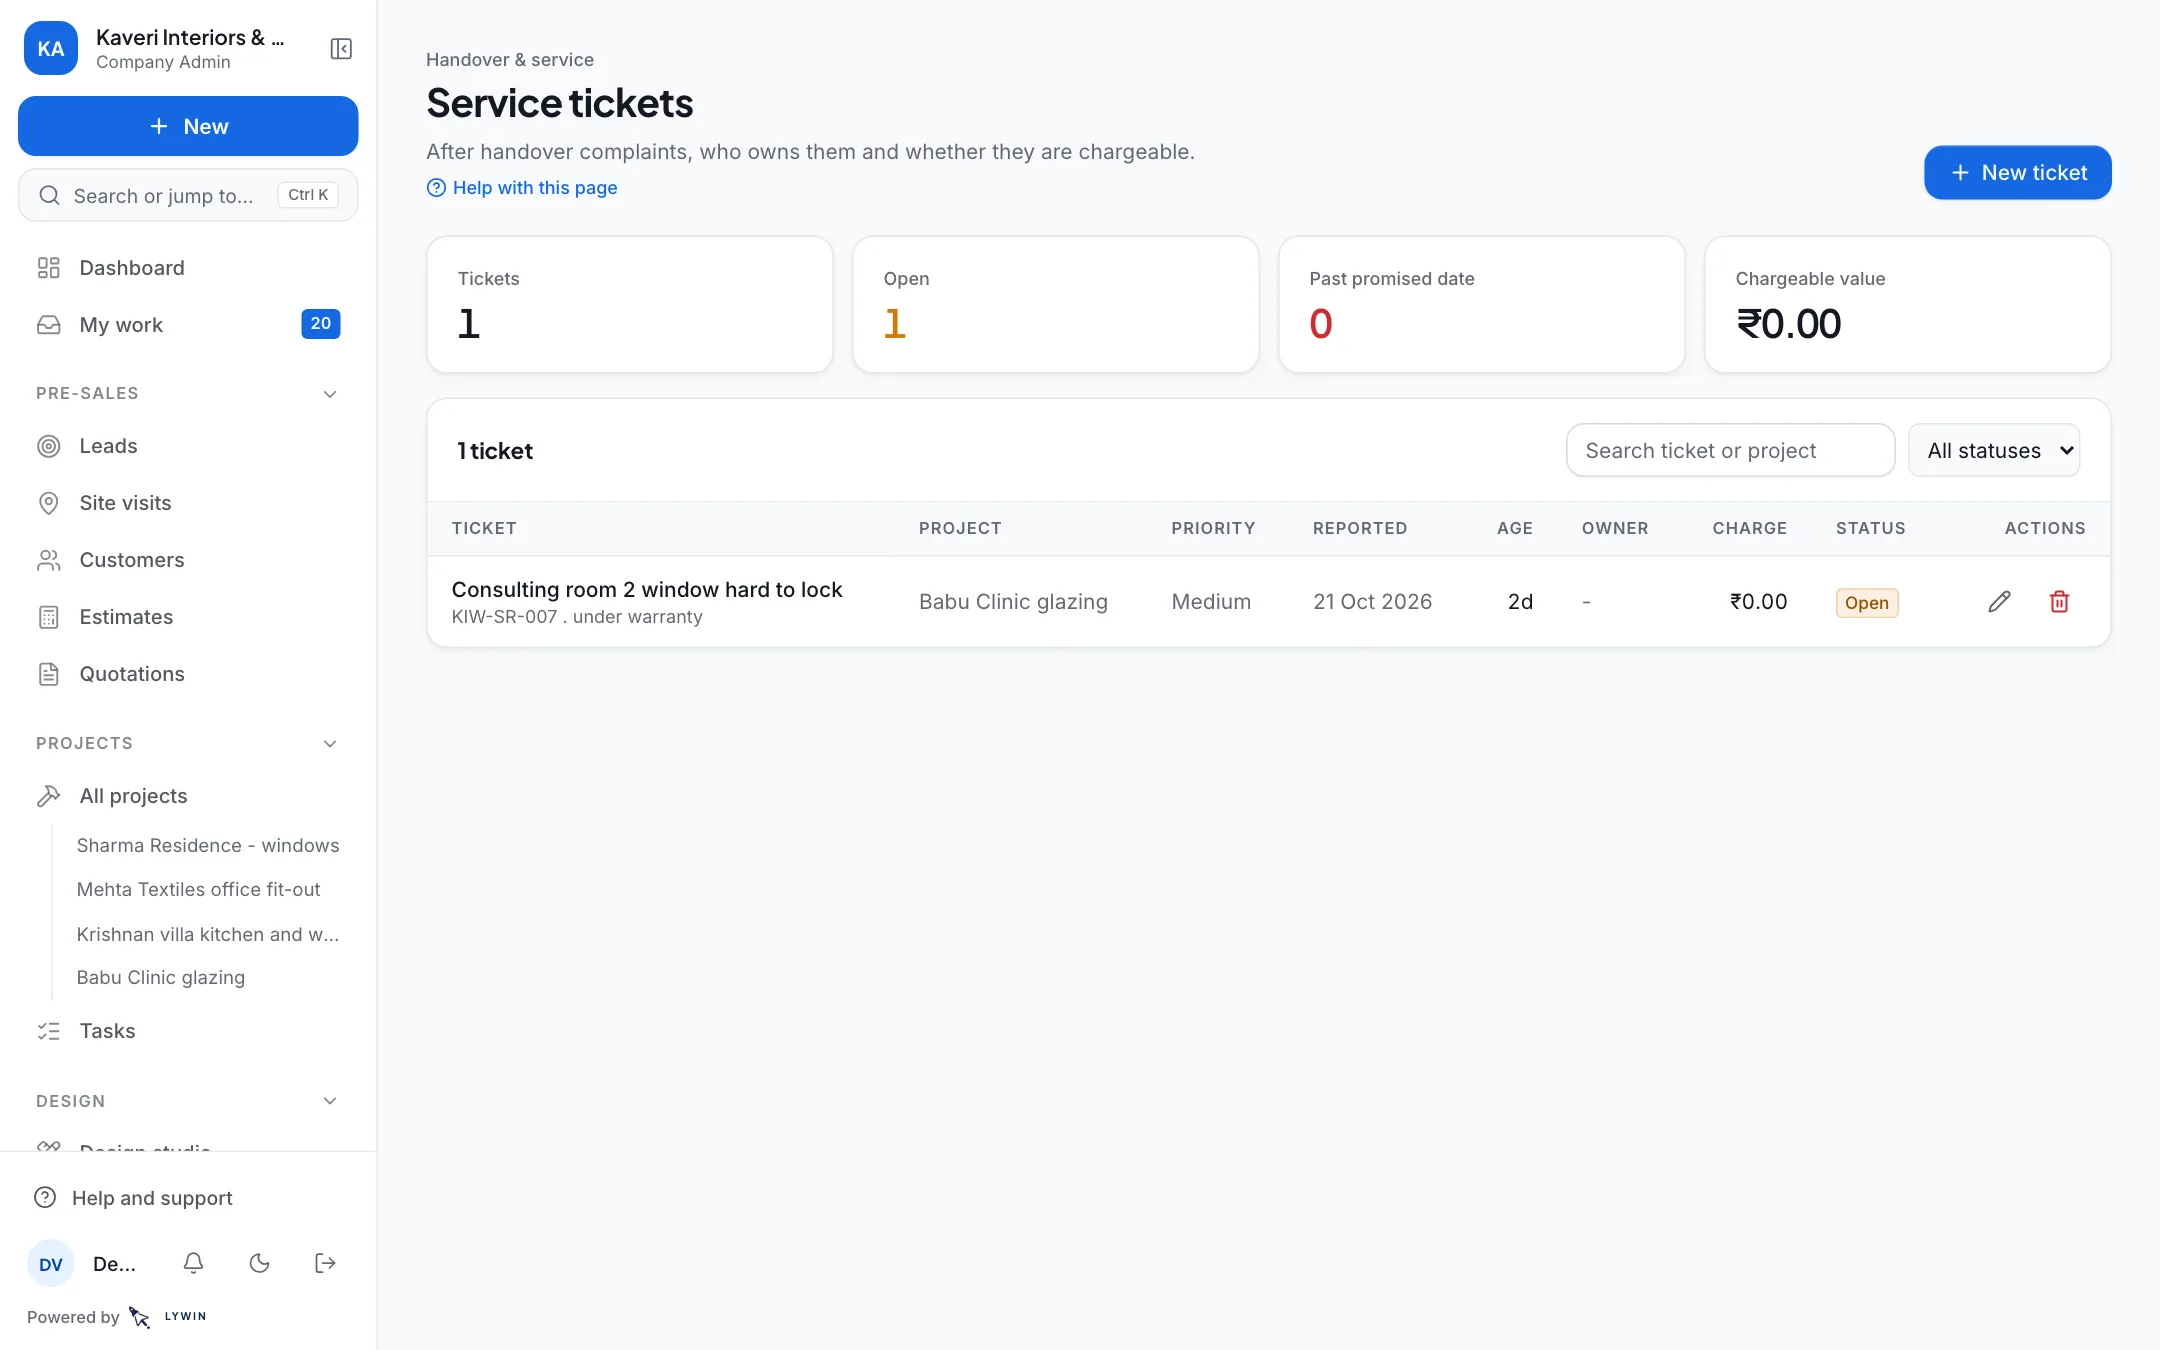Click the DV user avatar
The width and height of the screenshot is (2160, 1350).
point(51,1264)
